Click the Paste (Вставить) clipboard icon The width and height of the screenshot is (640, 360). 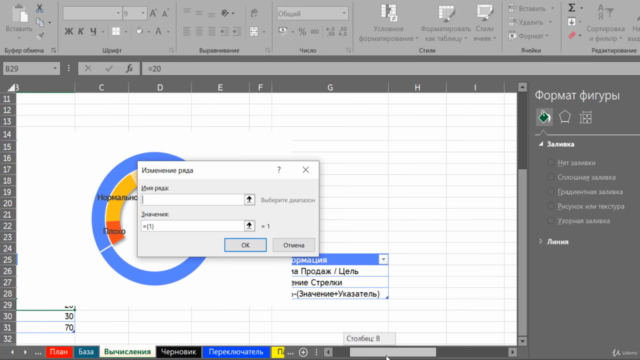[19, 14]
